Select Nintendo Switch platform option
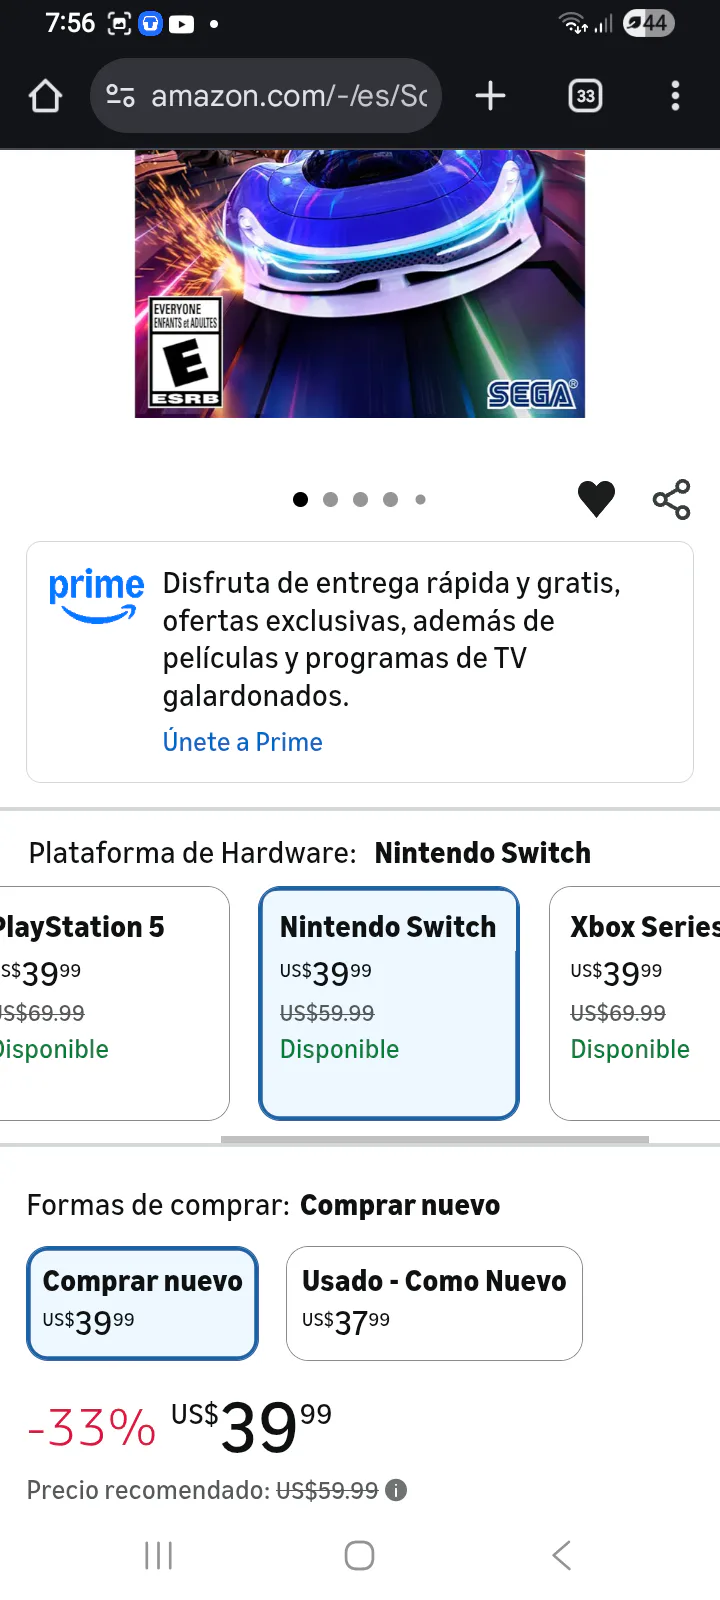 [x=389, y=1002]
